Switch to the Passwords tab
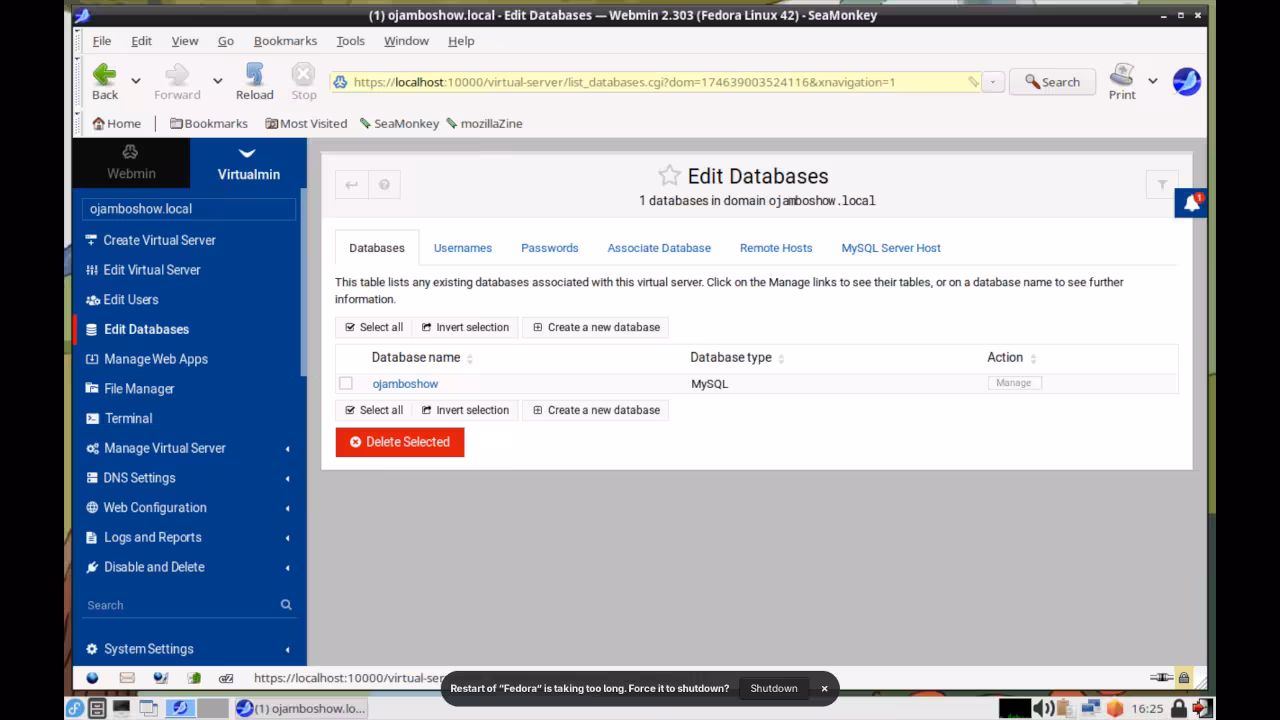The width and height of the screenshot is (1280, 720). click(x=549, y=248)
